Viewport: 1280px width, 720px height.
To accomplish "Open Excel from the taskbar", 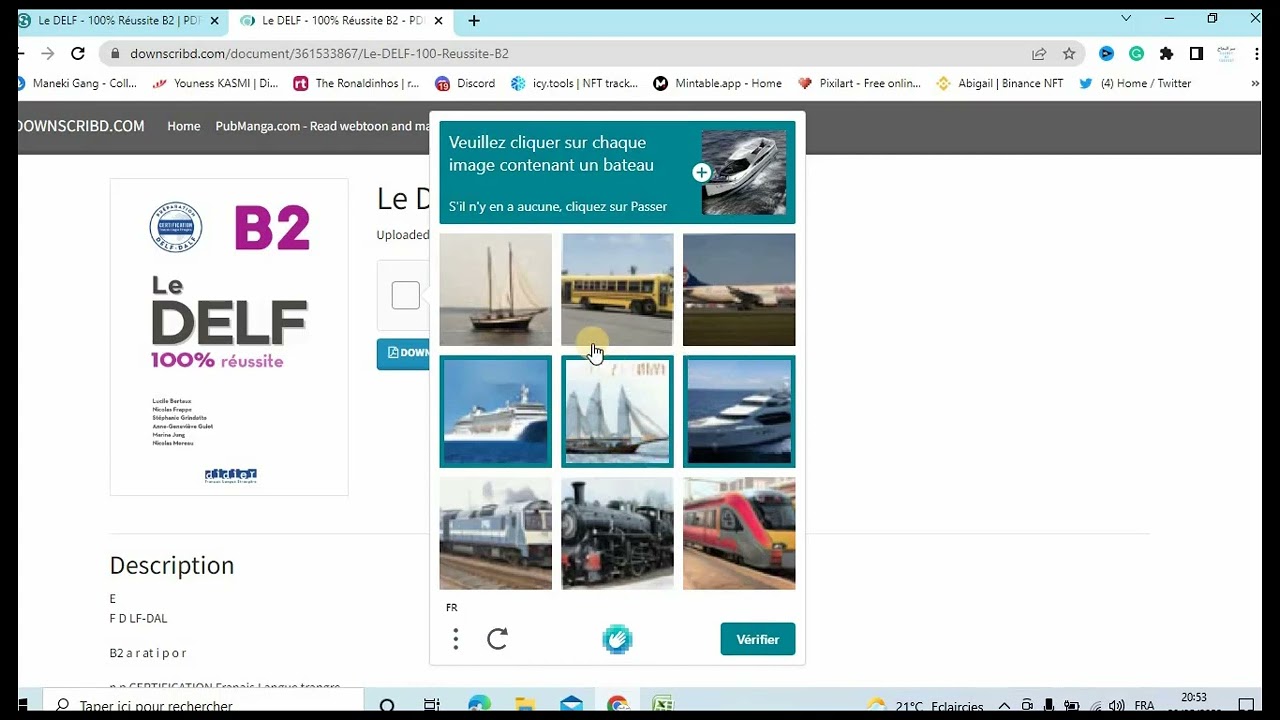I will point(662,706).
